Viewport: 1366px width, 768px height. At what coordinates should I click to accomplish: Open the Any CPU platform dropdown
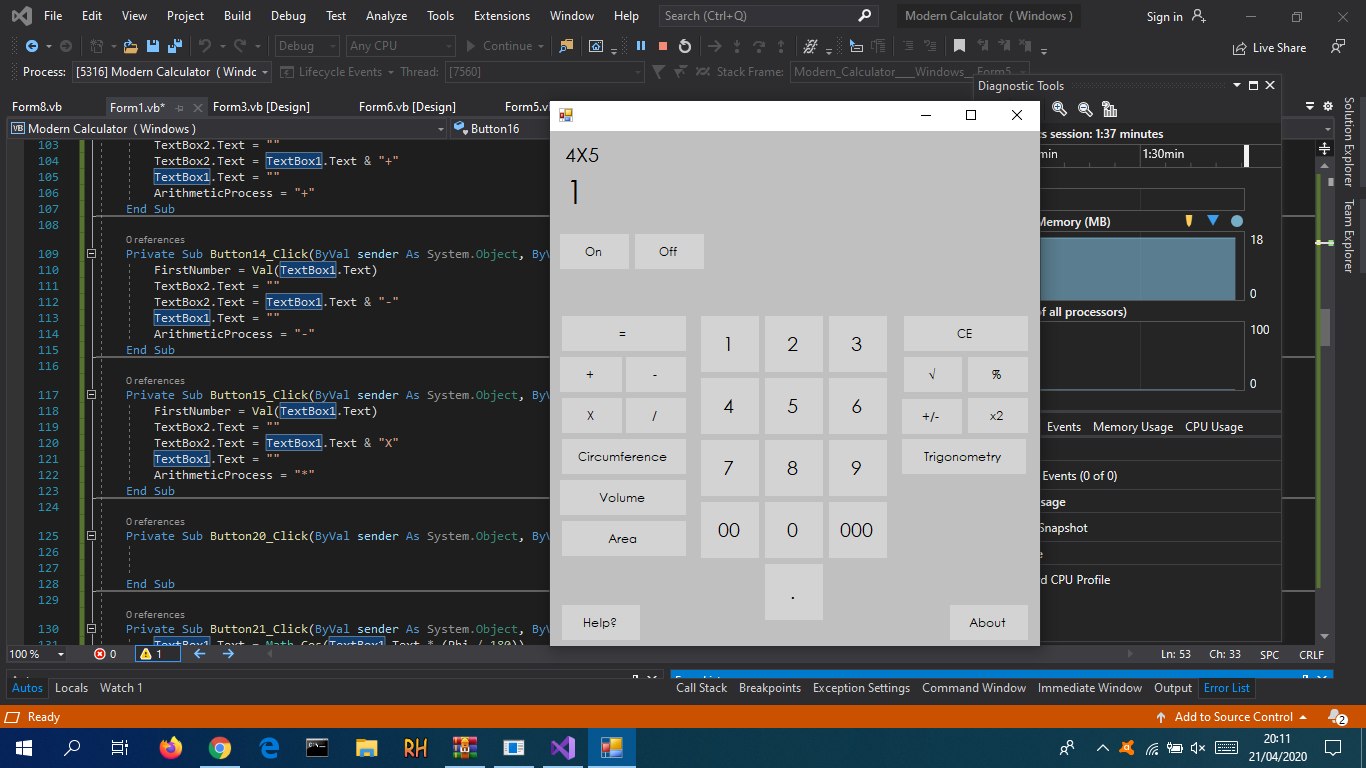pyautogui.click(x=400, y=46)
